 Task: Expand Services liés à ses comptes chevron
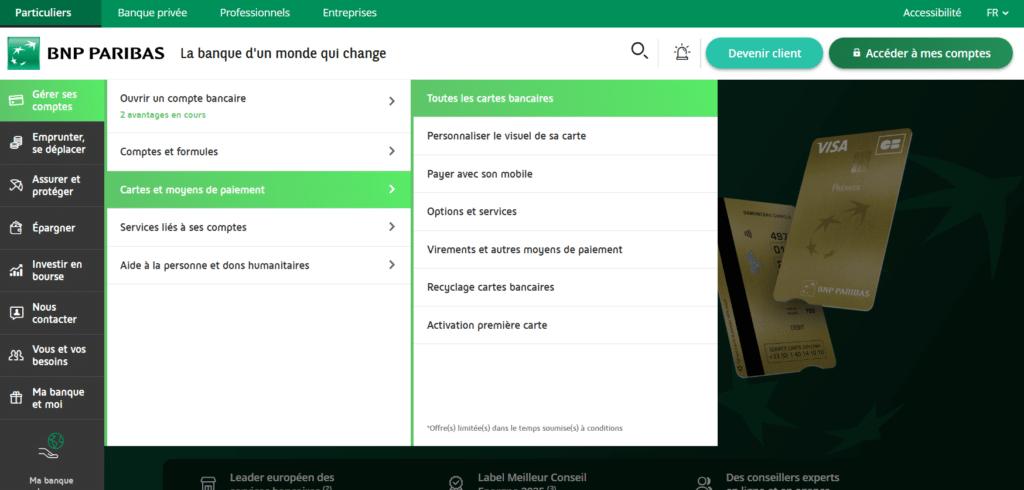392,227
